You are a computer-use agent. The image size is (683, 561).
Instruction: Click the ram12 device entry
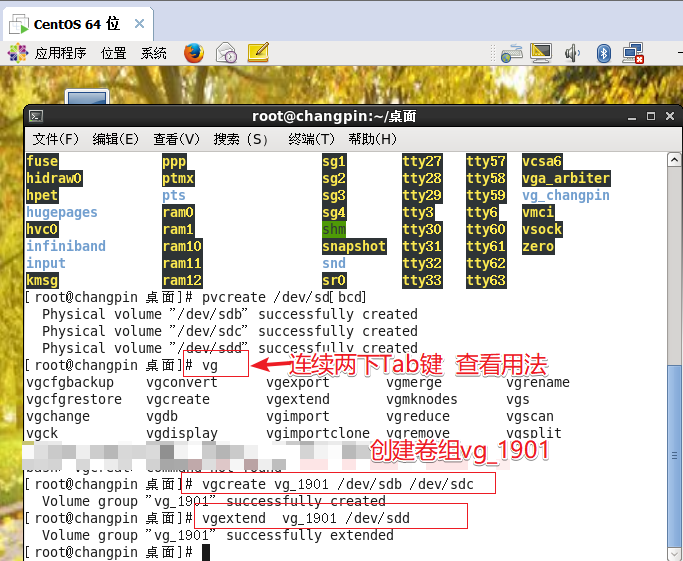tap(182, 280)
